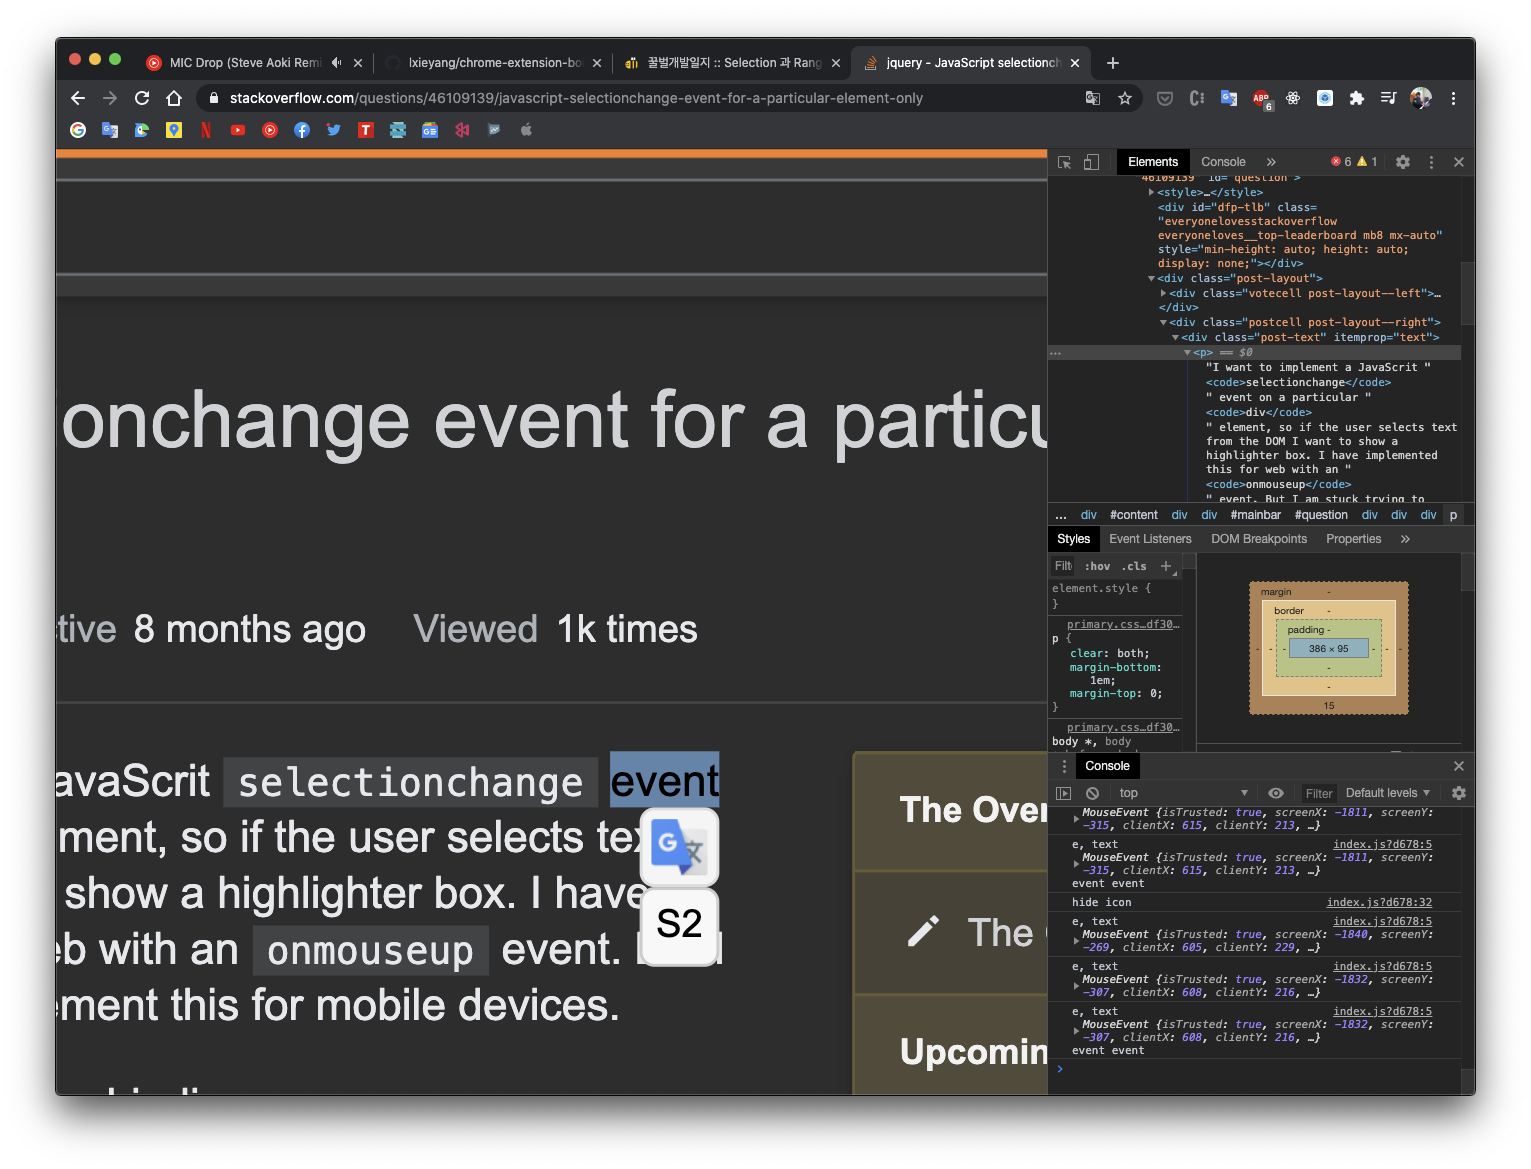Toggle live expression eye icon in console
The width and height of the screenshot is (1531, 1169).
coord(1276,793)
